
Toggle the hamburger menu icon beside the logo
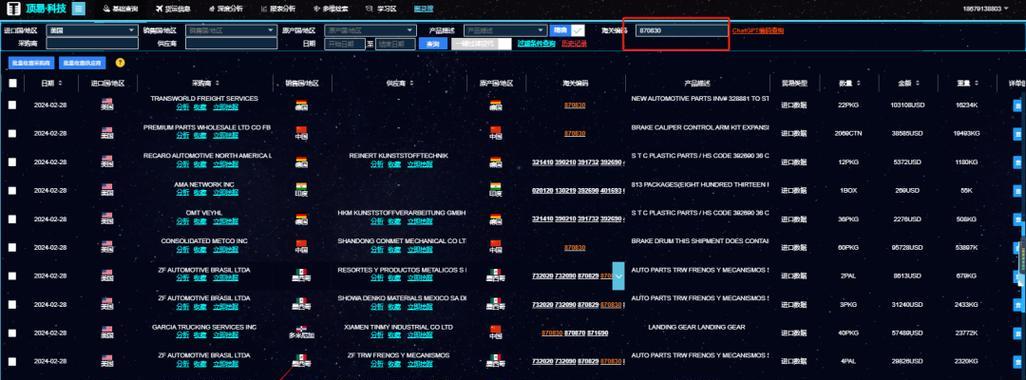point(79,9)
